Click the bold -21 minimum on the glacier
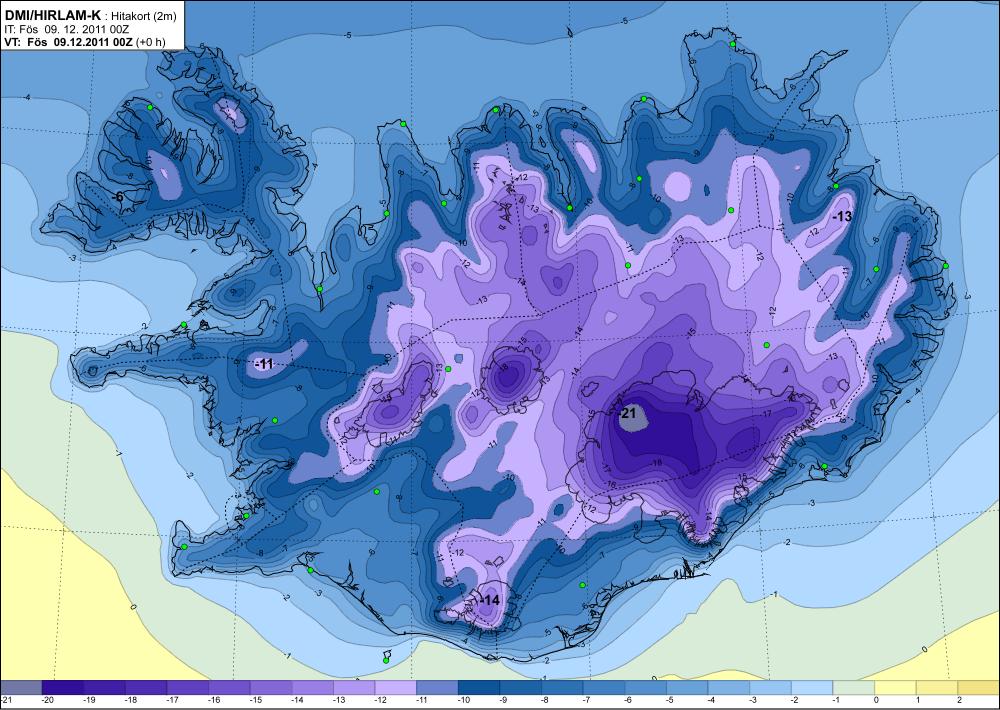1000x710 pixels. click(628, 414)
